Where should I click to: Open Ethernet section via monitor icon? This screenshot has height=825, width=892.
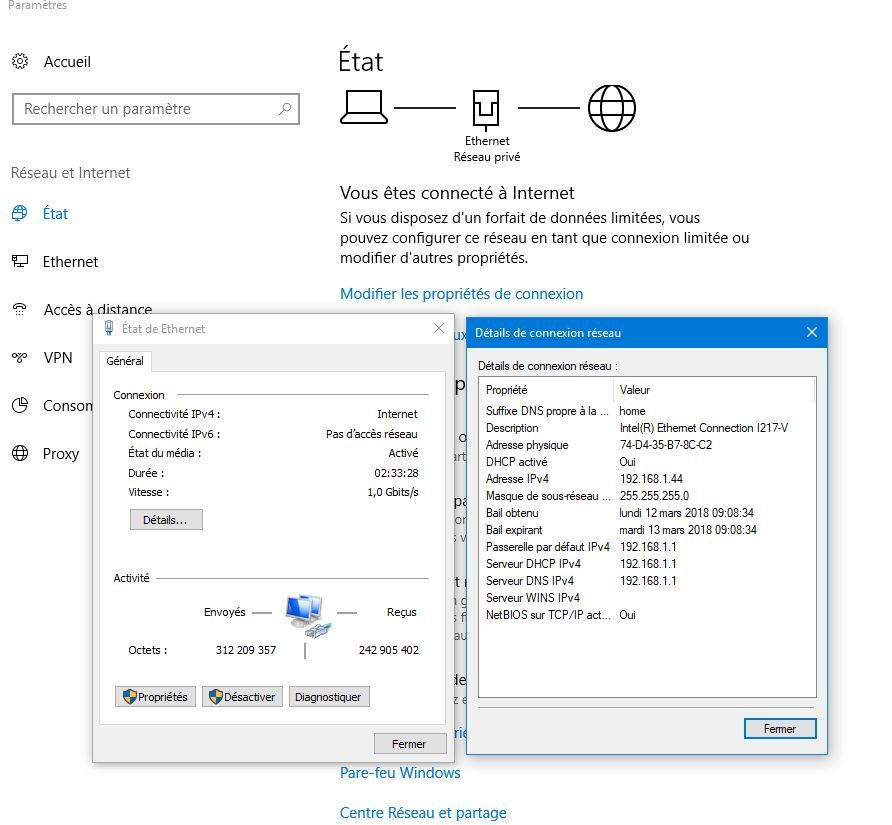point(20,262)
